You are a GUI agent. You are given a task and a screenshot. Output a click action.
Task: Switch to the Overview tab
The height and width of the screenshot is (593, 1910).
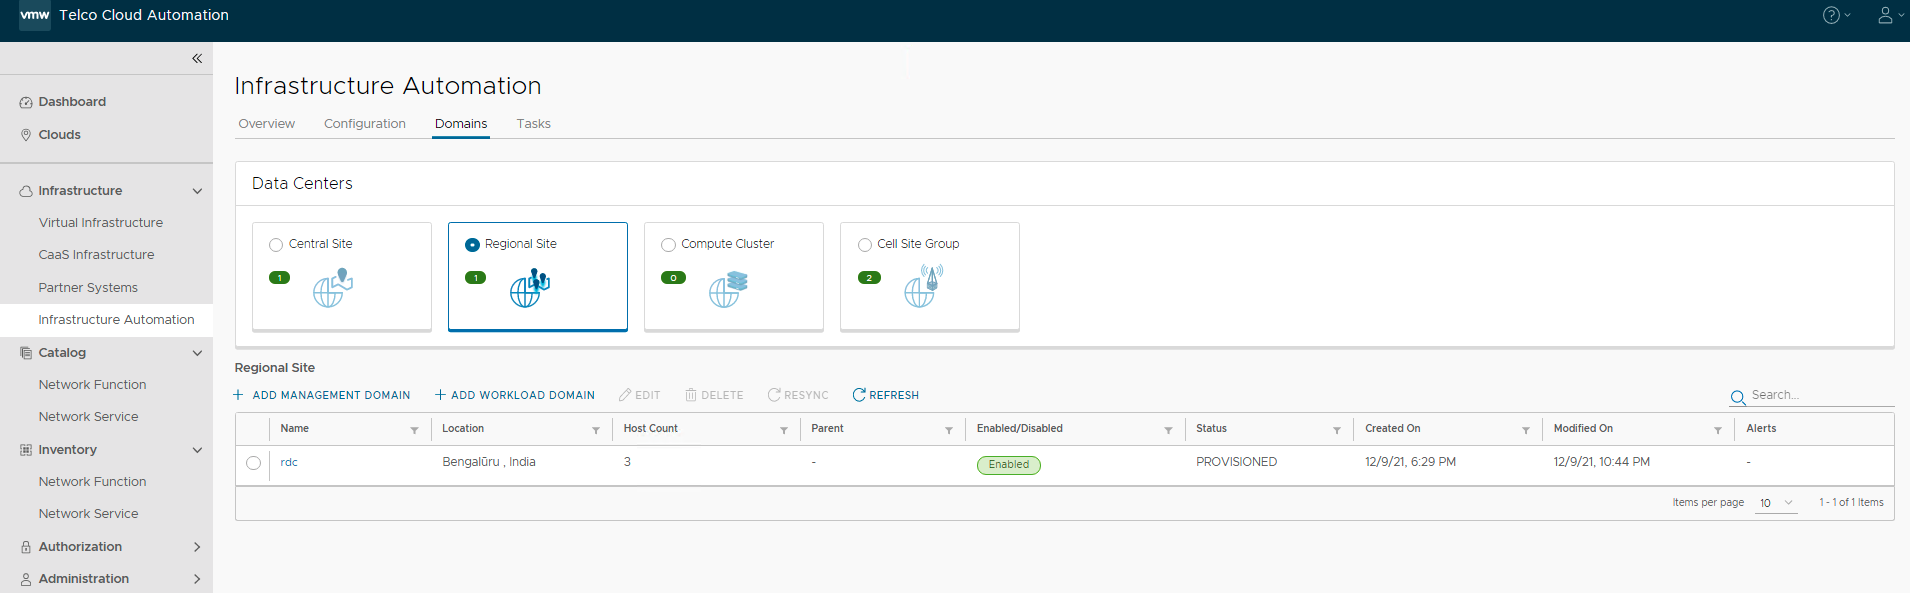(x=267, y=124)
